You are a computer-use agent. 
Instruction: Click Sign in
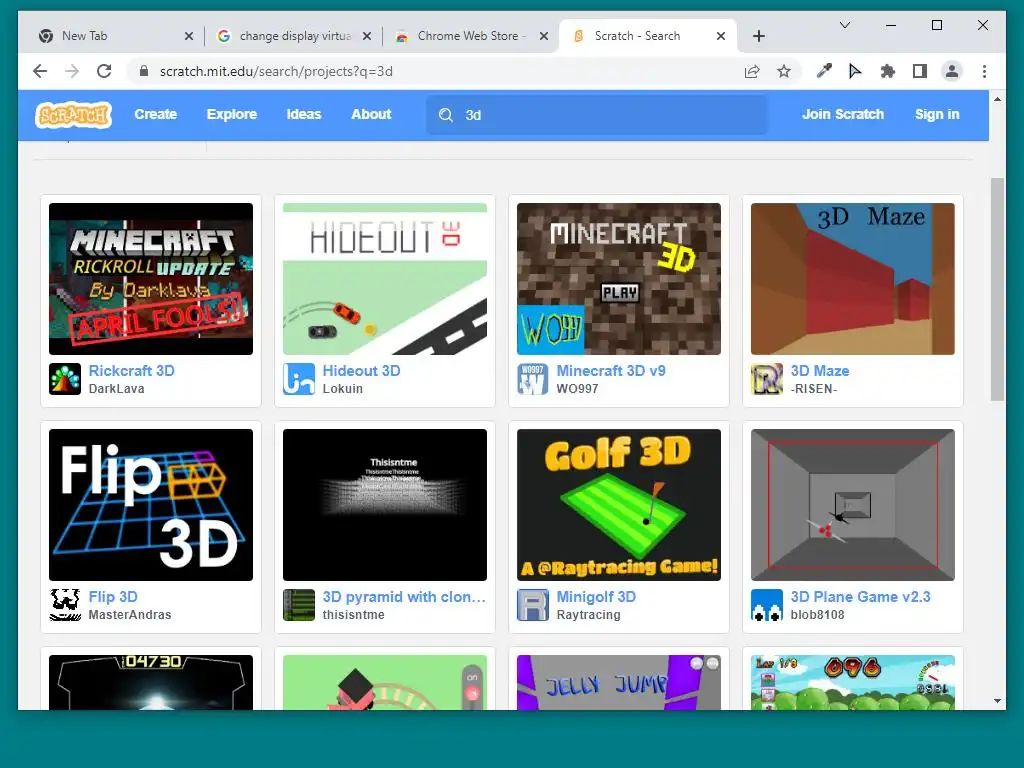937,114
